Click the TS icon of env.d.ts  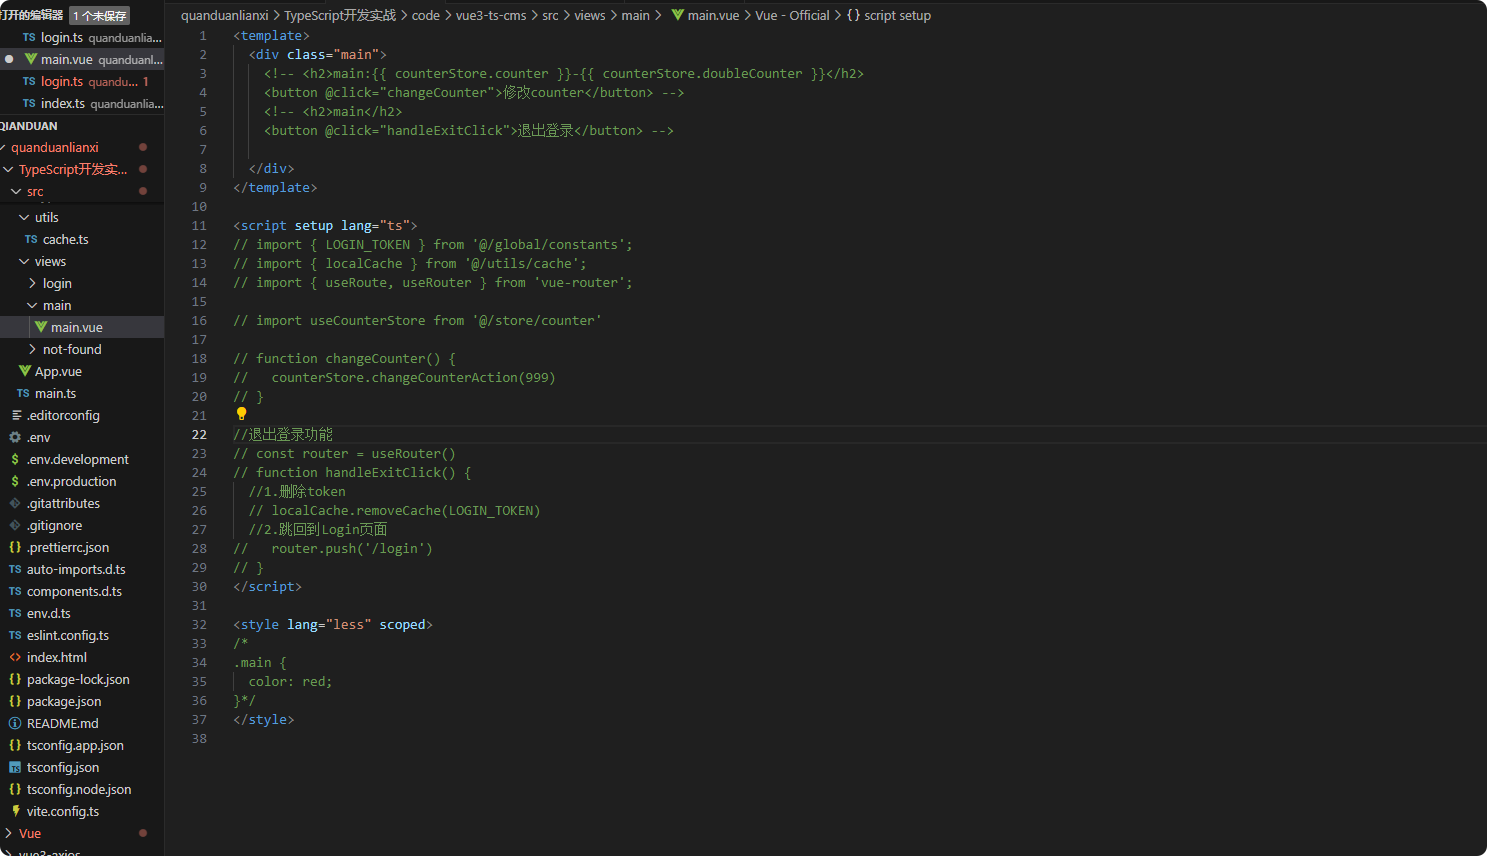pyautogui.click(x=15, y=613)
